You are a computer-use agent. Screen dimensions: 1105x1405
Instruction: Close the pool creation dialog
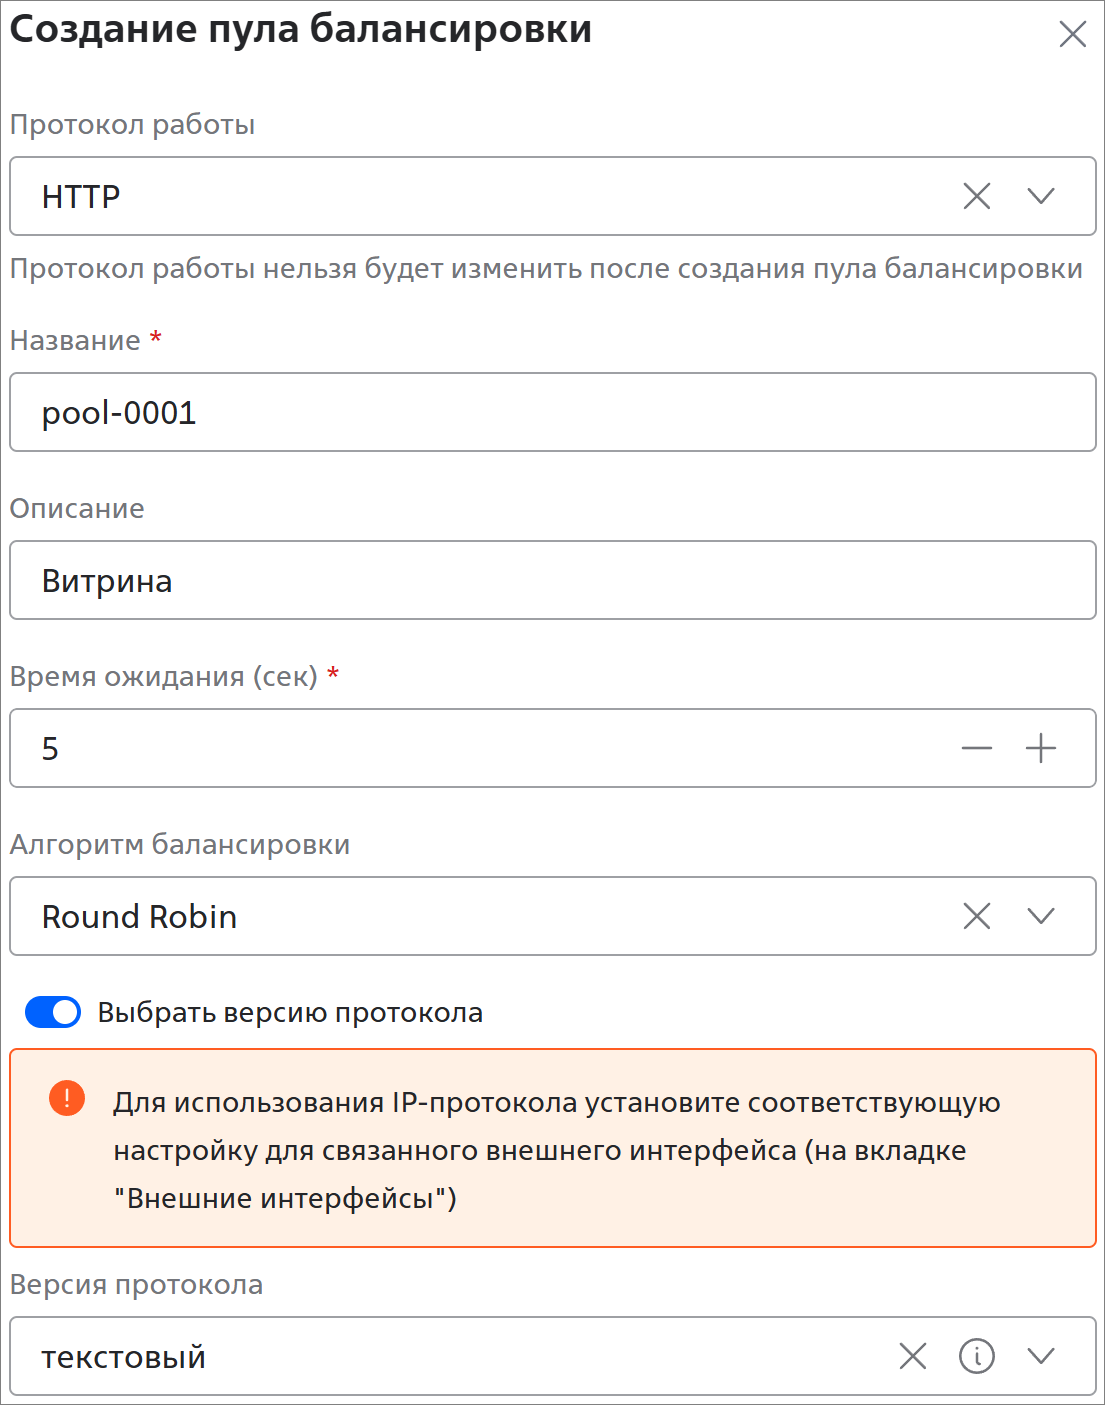[x=1072, y=34]
